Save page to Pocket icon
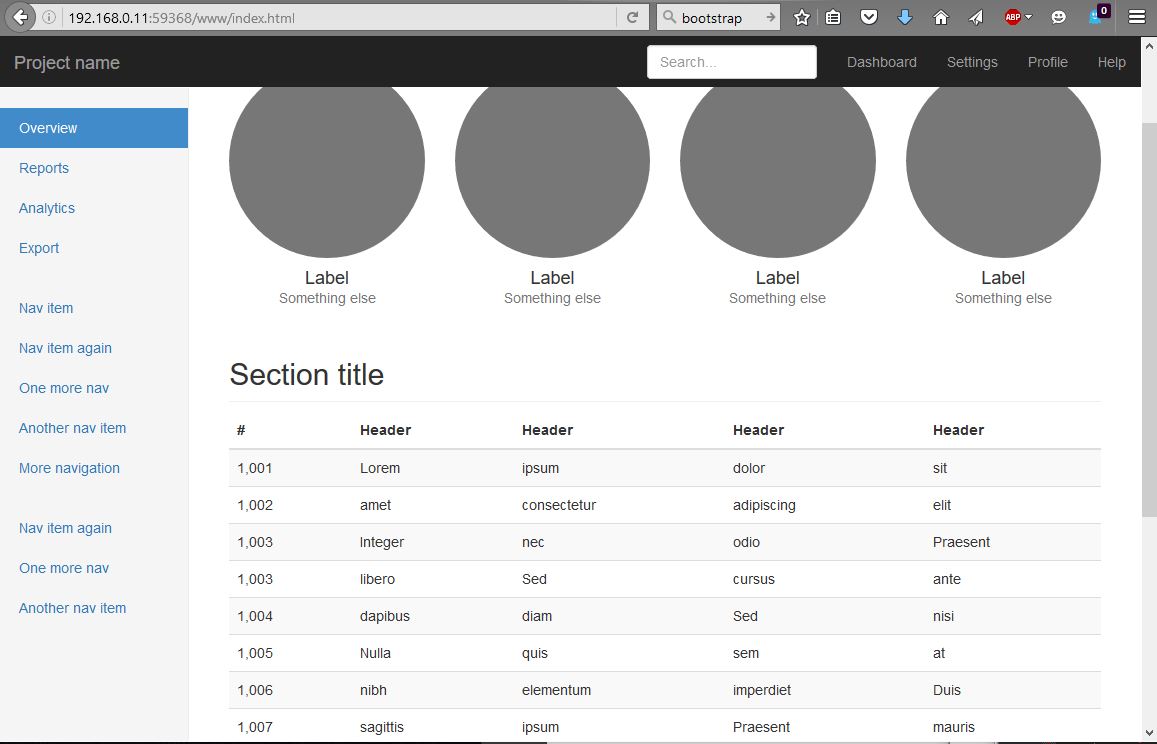 pos(869,17)
